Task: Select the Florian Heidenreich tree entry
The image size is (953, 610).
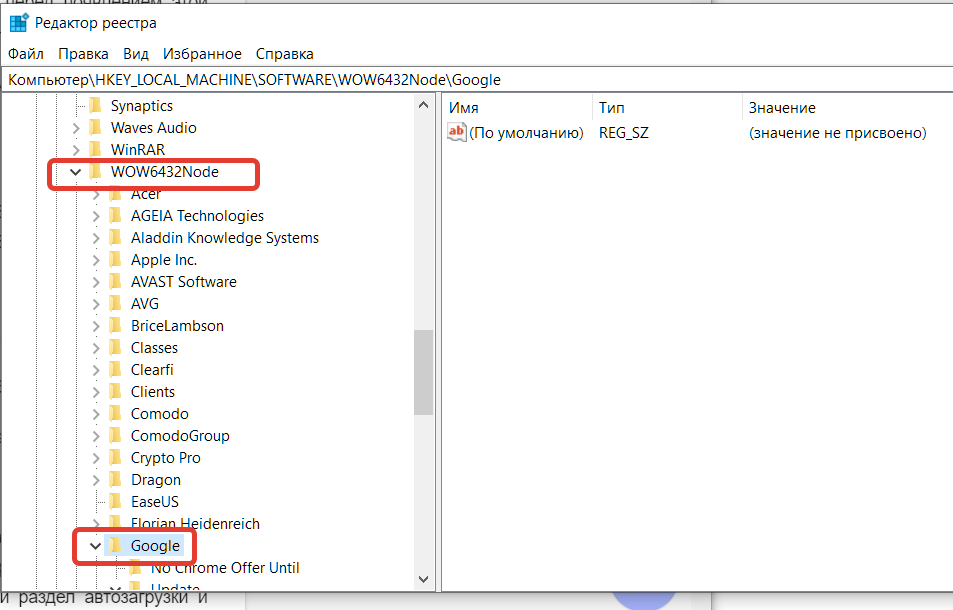Action: coord(195,524)
